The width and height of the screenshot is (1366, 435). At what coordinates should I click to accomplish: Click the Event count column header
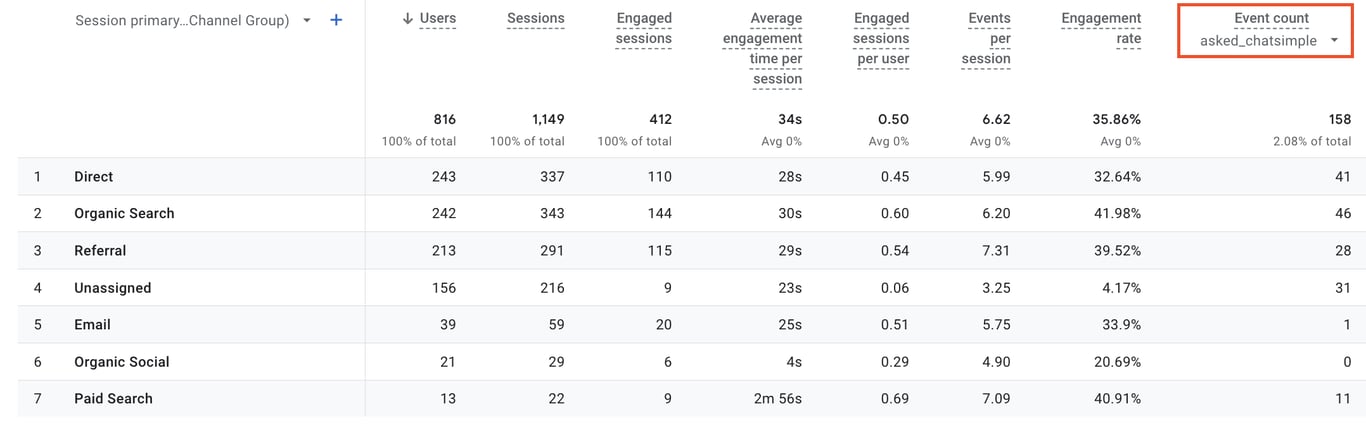pyautogui.click(x=1271, y=19)
